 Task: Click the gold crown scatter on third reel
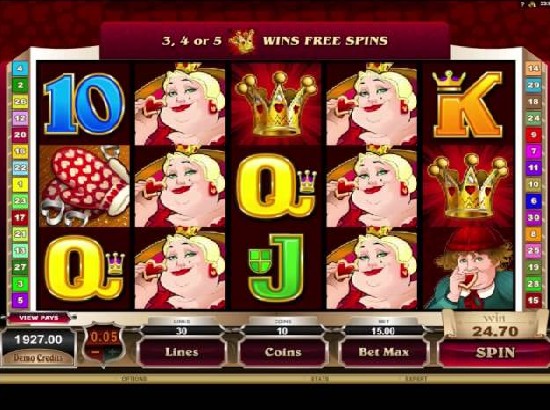276,103
